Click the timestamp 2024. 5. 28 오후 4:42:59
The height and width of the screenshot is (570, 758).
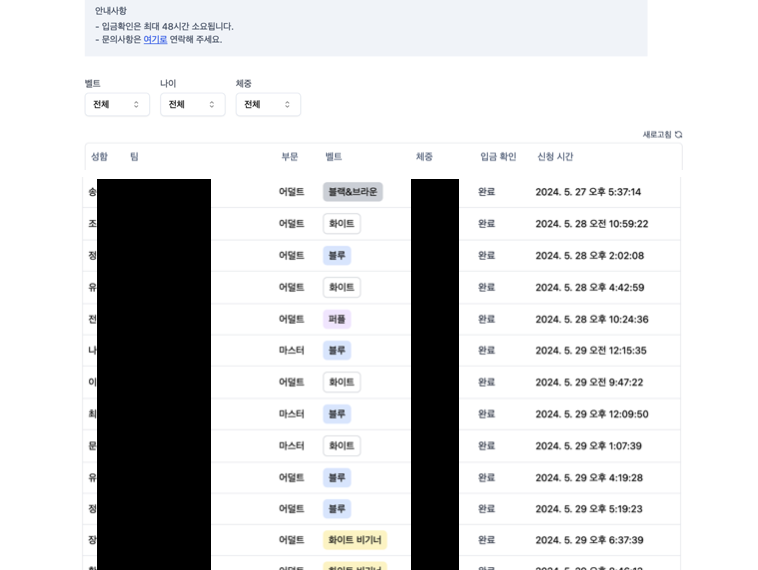point(589,288)
